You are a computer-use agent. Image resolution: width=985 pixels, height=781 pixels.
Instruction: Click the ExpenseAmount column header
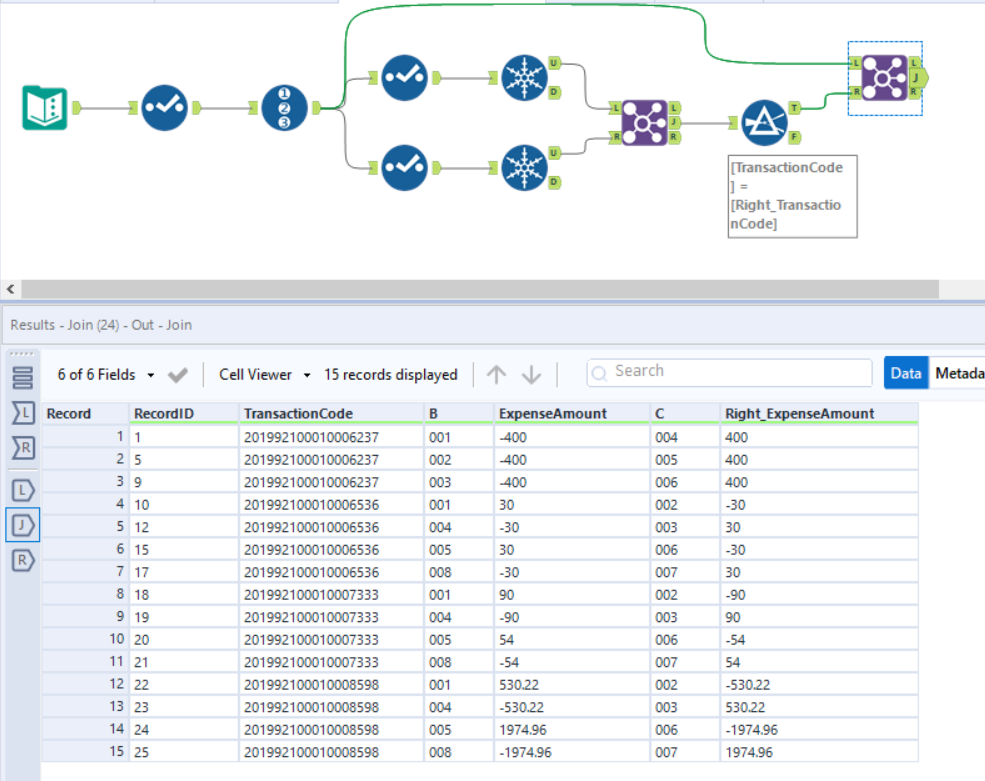(x=572, y=413)
